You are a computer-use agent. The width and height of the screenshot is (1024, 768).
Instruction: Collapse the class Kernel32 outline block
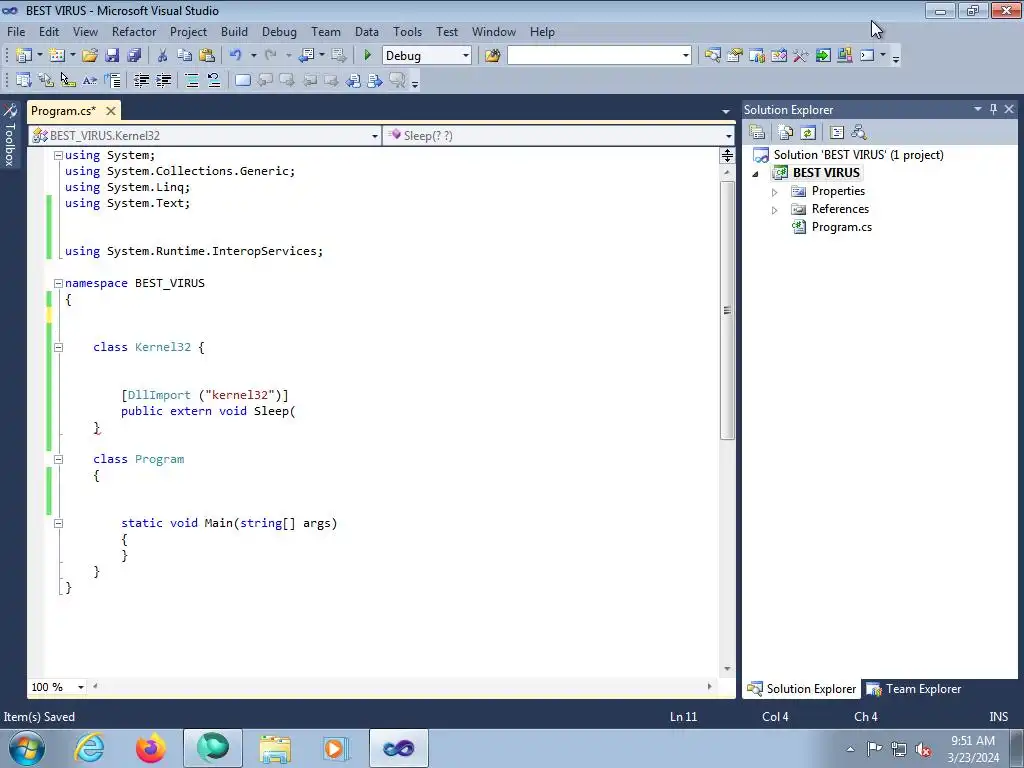click(58, 347)
